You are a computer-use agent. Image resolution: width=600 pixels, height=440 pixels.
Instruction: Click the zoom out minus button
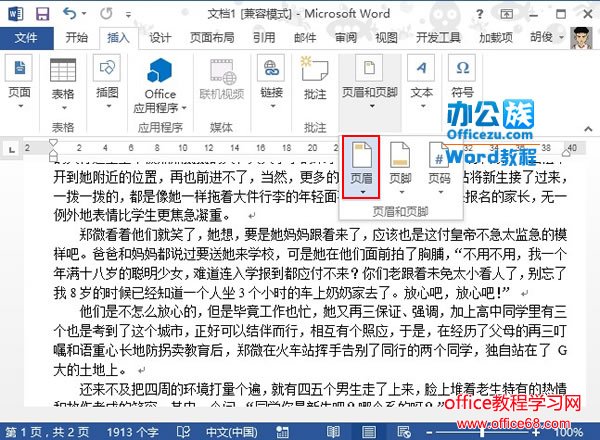pyautogui.click(x=429, y=433)
